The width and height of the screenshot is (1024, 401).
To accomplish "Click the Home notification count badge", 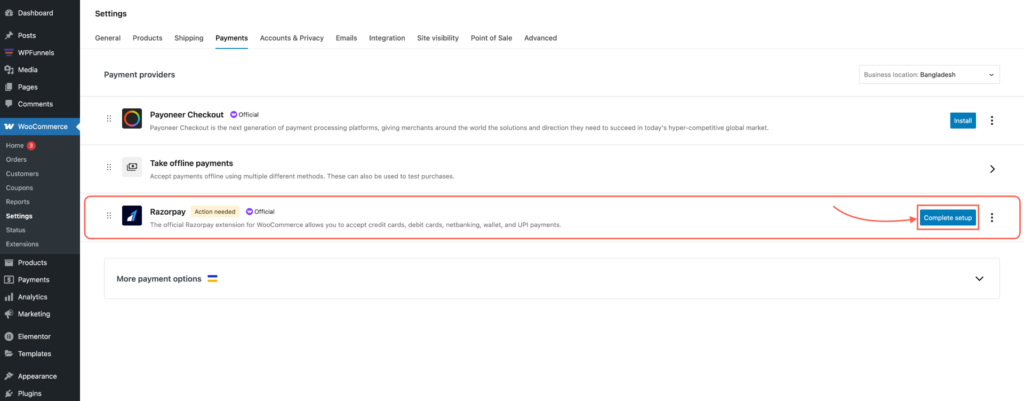I will point(31,146).
